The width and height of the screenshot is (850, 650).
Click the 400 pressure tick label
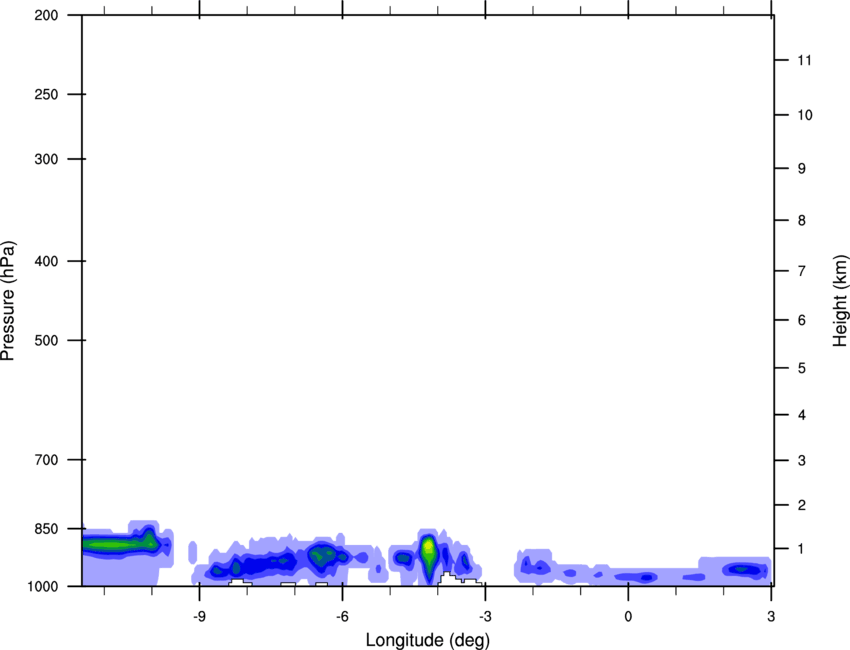[46, 261]
